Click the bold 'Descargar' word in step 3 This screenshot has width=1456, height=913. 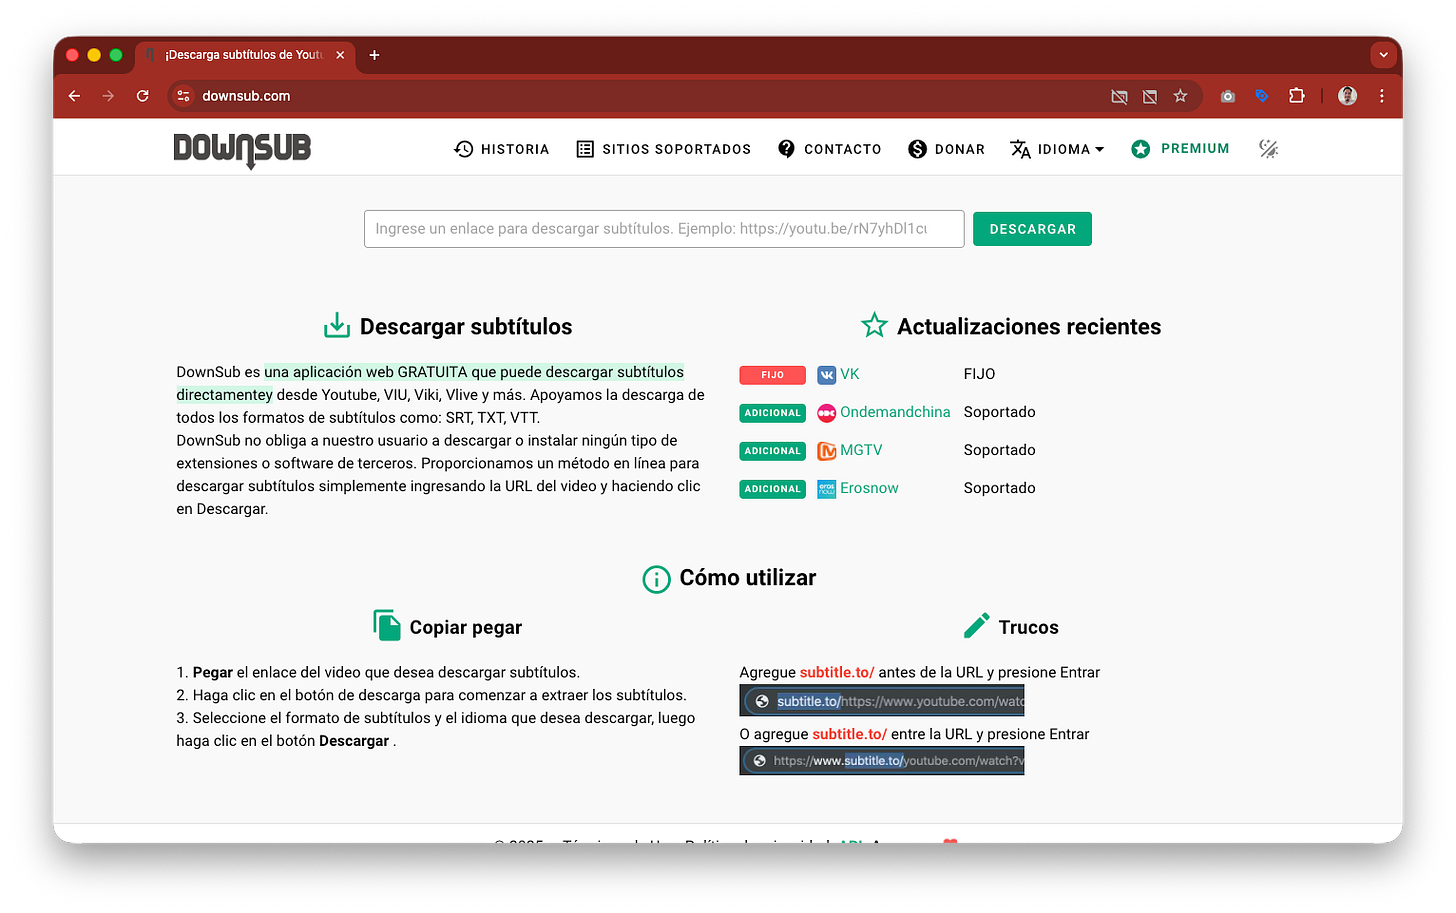(x=354, y=741)
